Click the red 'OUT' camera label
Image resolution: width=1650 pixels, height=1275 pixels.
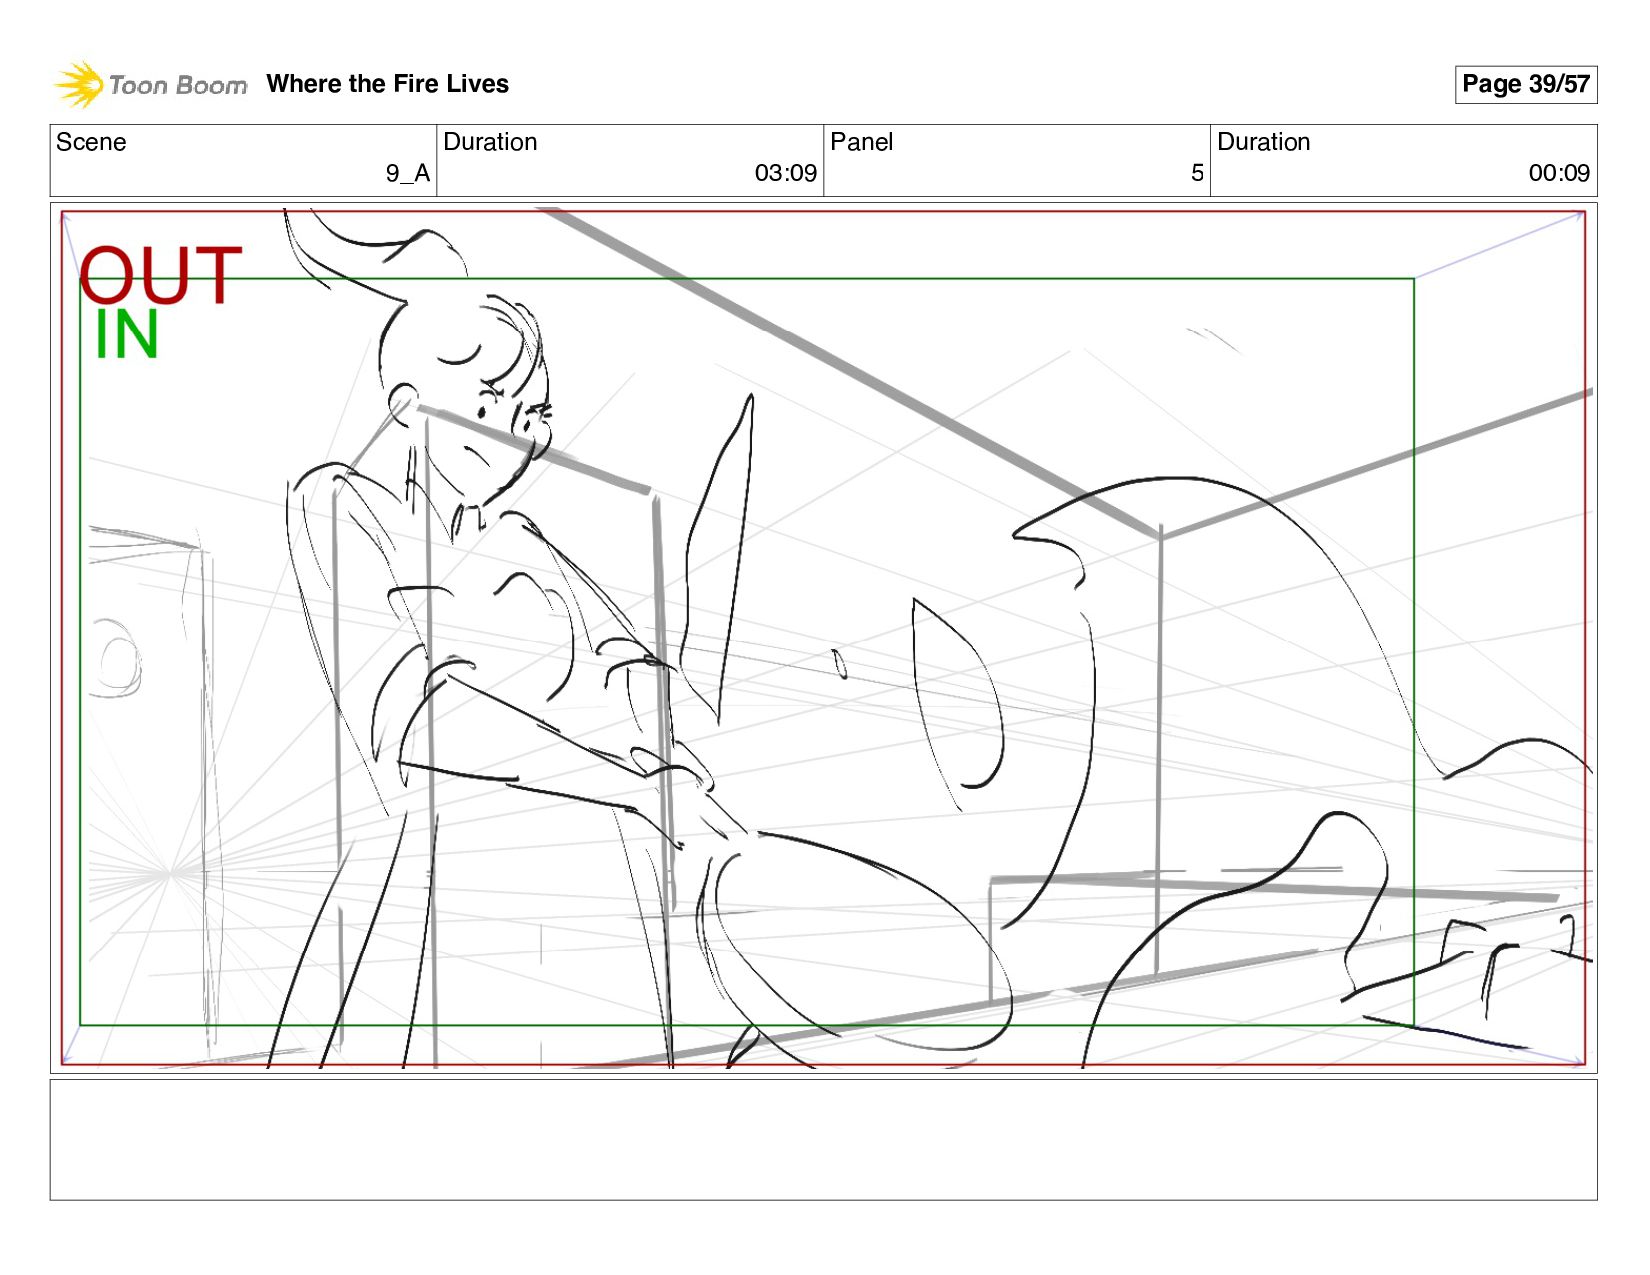point(160,275)
